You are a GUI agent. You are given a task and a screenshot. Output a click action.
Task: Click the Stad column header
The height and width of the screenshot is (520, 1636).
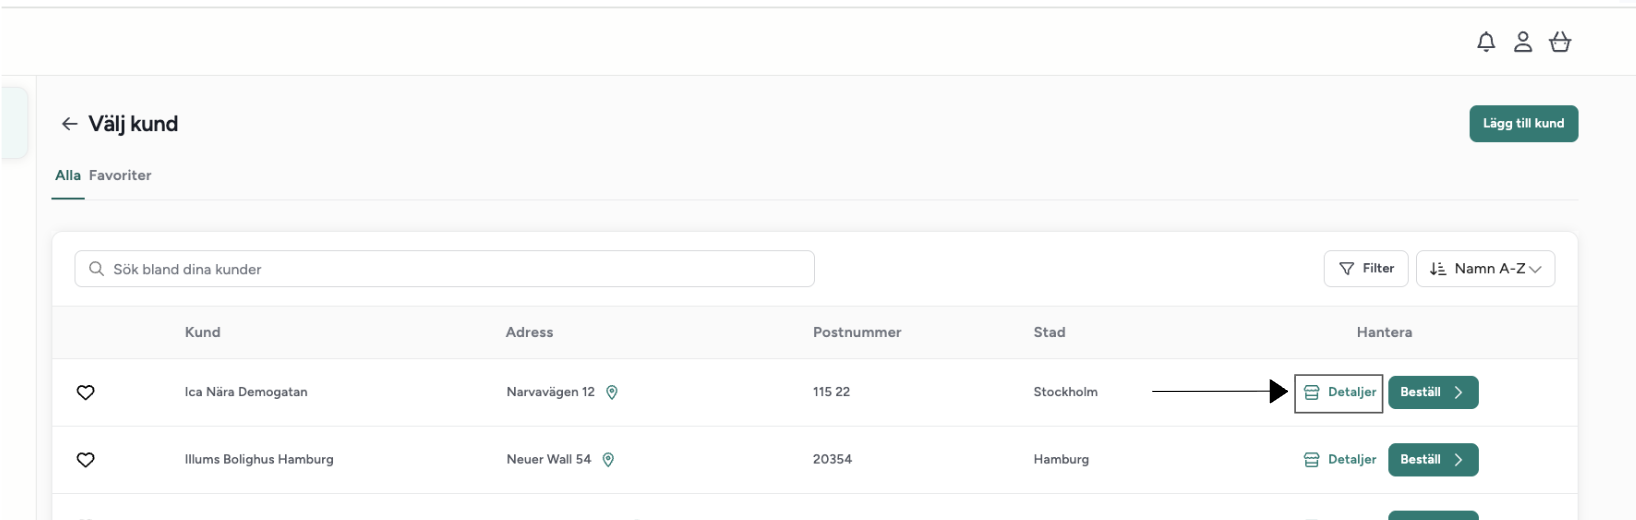[1049, 332]
